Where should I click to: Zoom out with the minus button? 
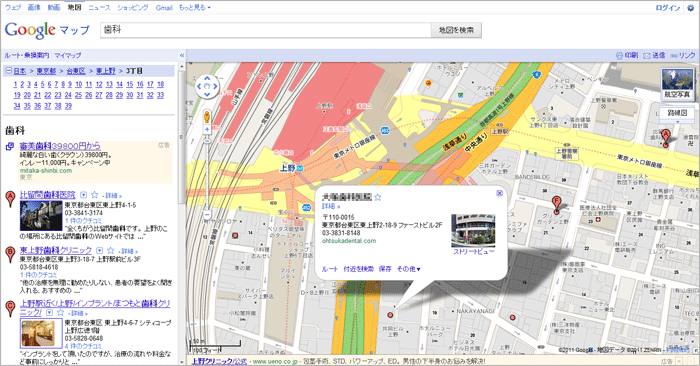coord(207,215)
